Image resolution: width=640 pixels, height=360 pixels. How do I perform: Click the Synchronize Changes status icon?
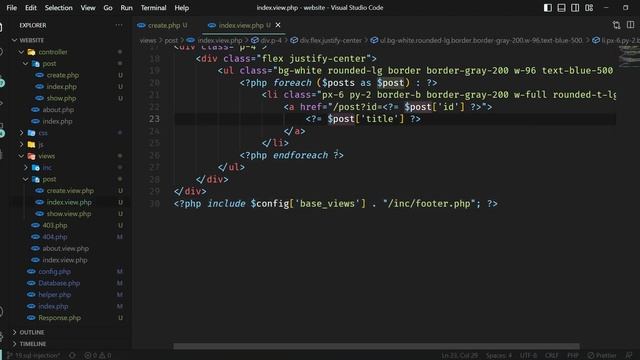[x=72, y=356]
